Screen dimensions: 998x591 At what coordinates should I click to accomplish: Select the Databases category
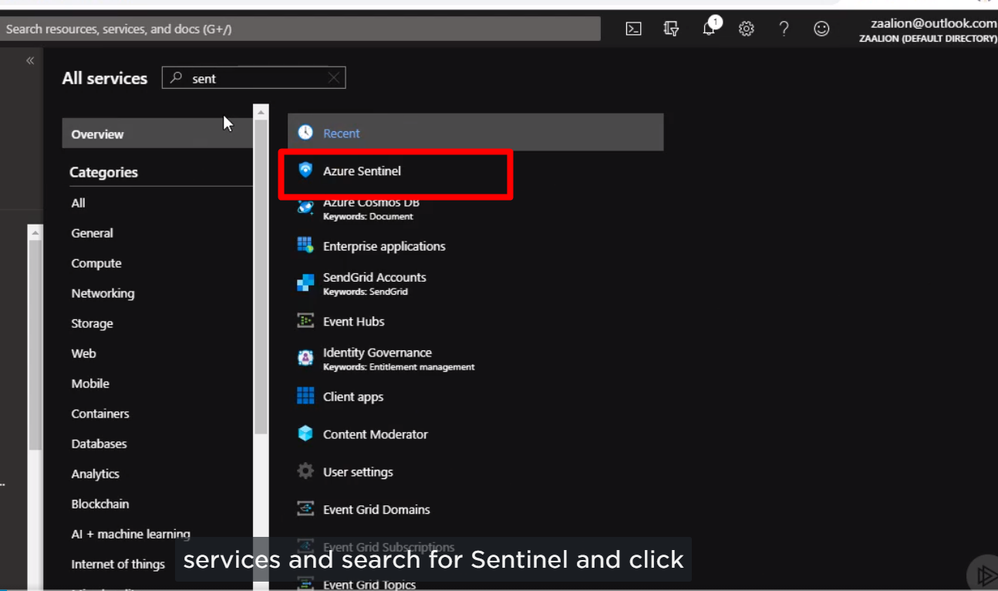99,443
